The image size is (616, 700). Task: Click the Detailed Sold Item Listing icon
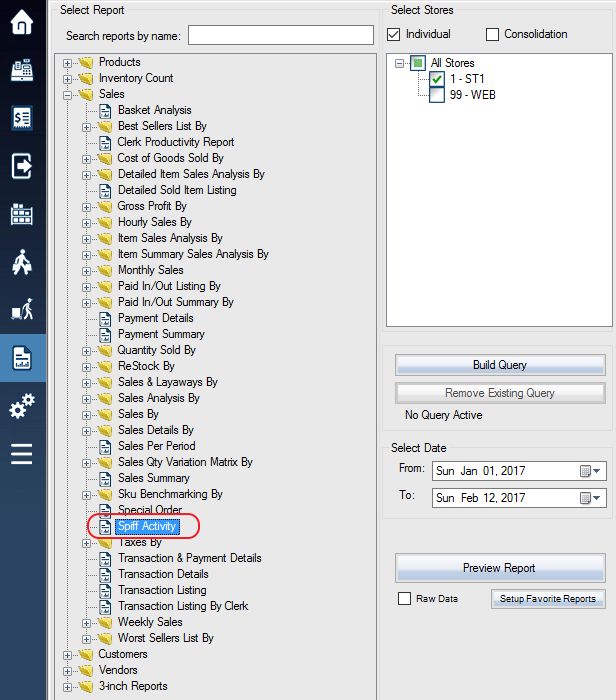(x=105, y=191)
